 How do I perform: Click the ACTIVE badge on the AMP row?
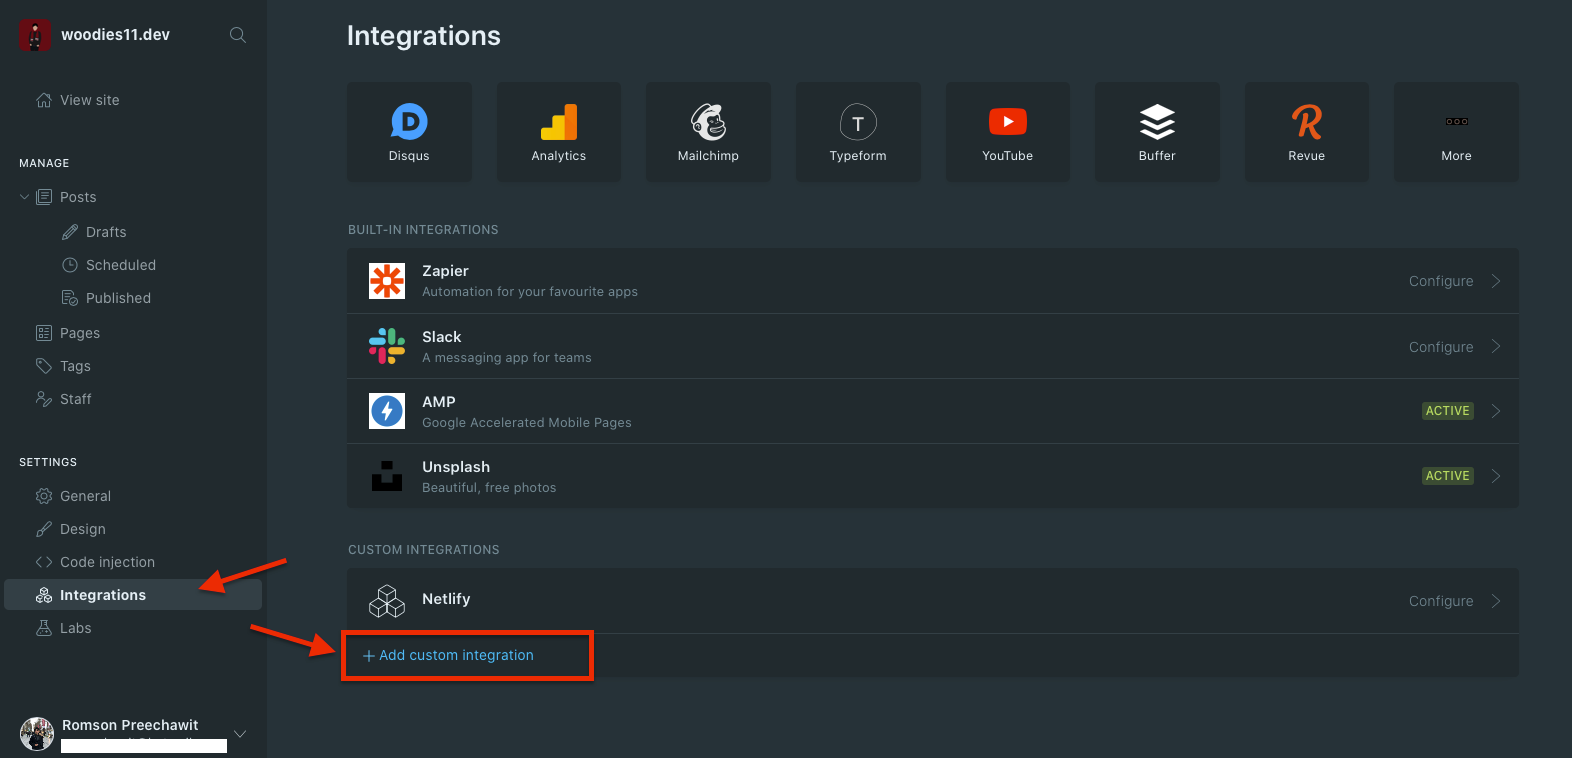click(x=1448, y=411)
